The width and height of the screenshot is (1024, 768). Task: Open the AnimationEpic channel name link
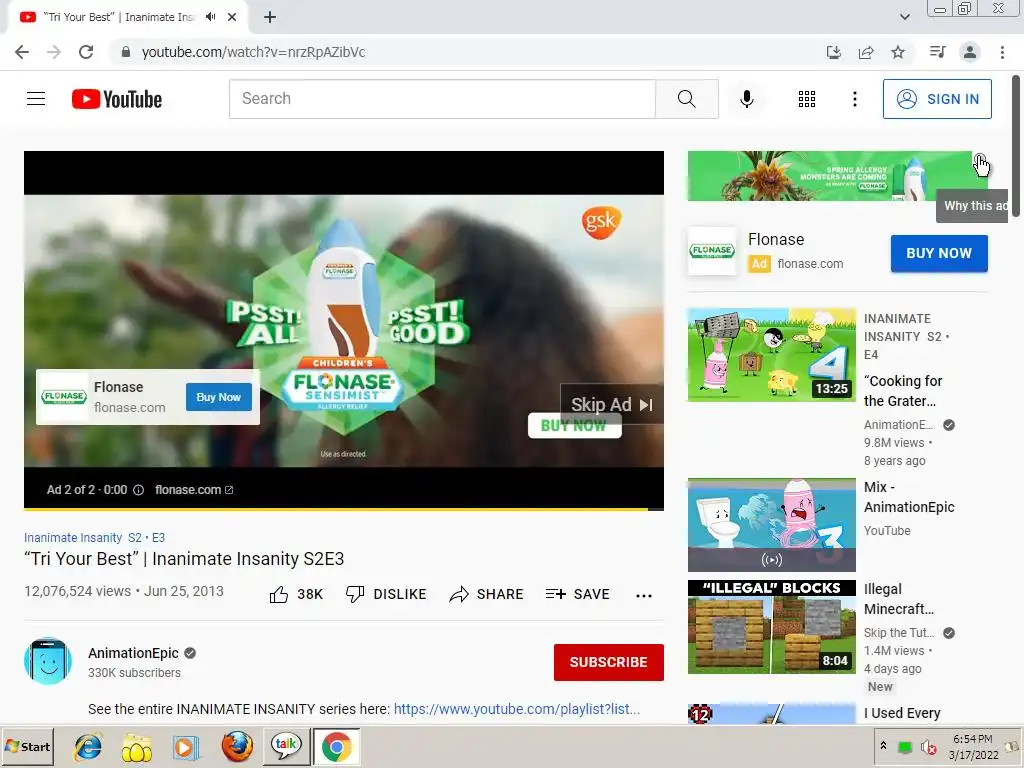133,653
